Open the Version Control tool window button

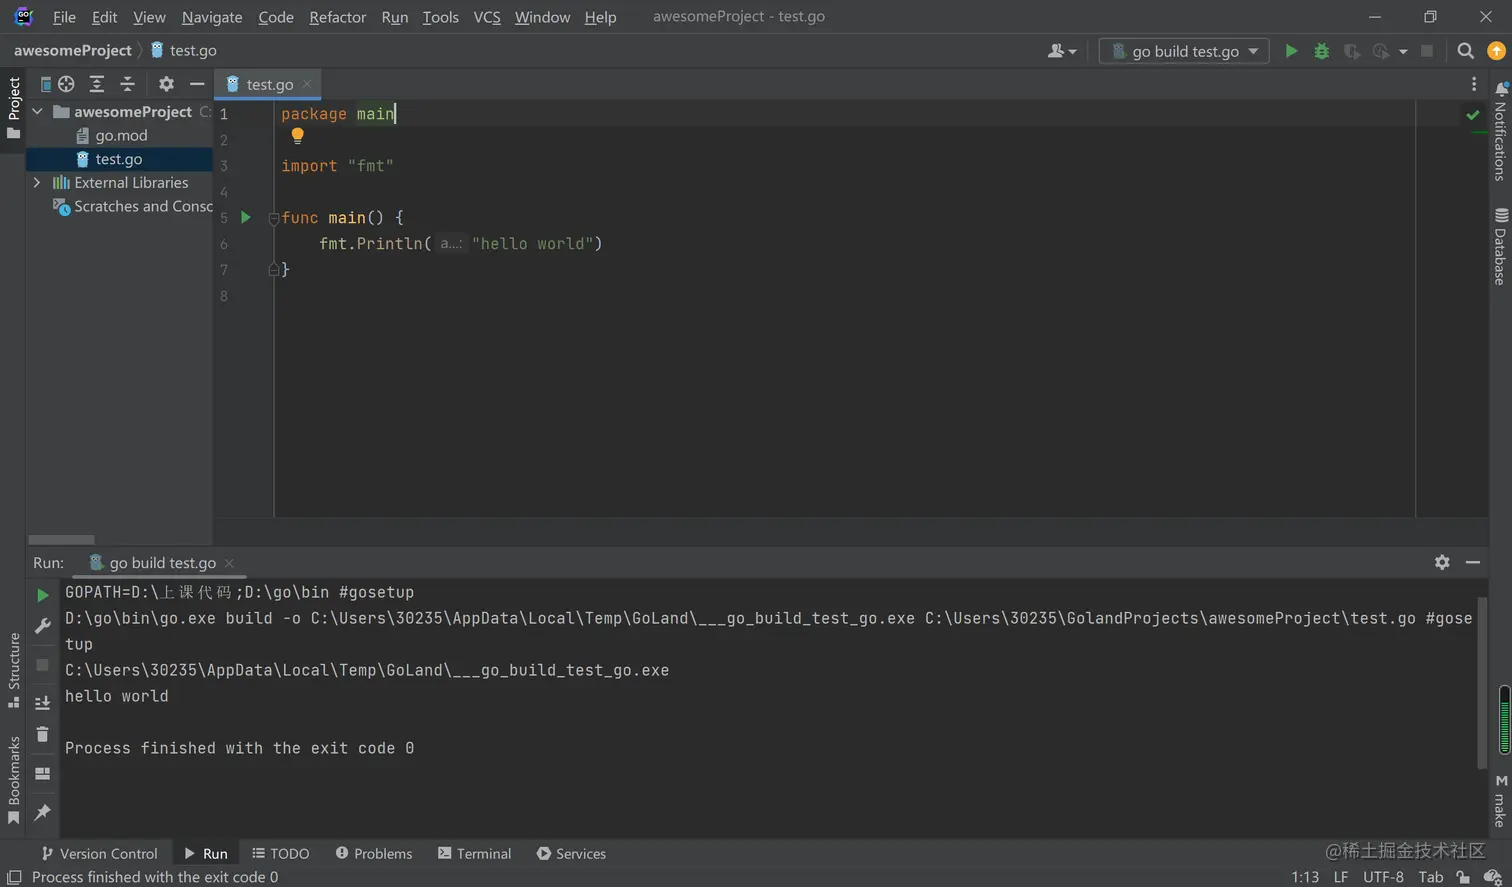[x=99, y=853]
